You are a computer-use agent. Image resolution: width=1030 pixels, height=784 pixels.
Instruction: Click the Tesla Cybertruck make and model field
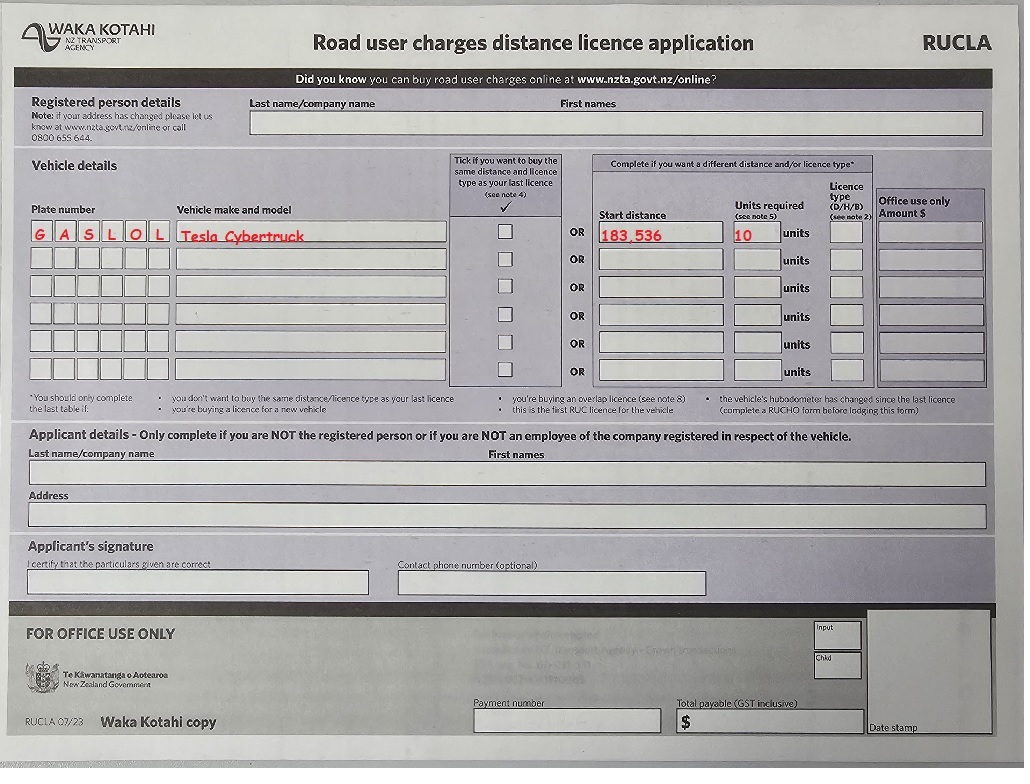(x=311, y=232)
